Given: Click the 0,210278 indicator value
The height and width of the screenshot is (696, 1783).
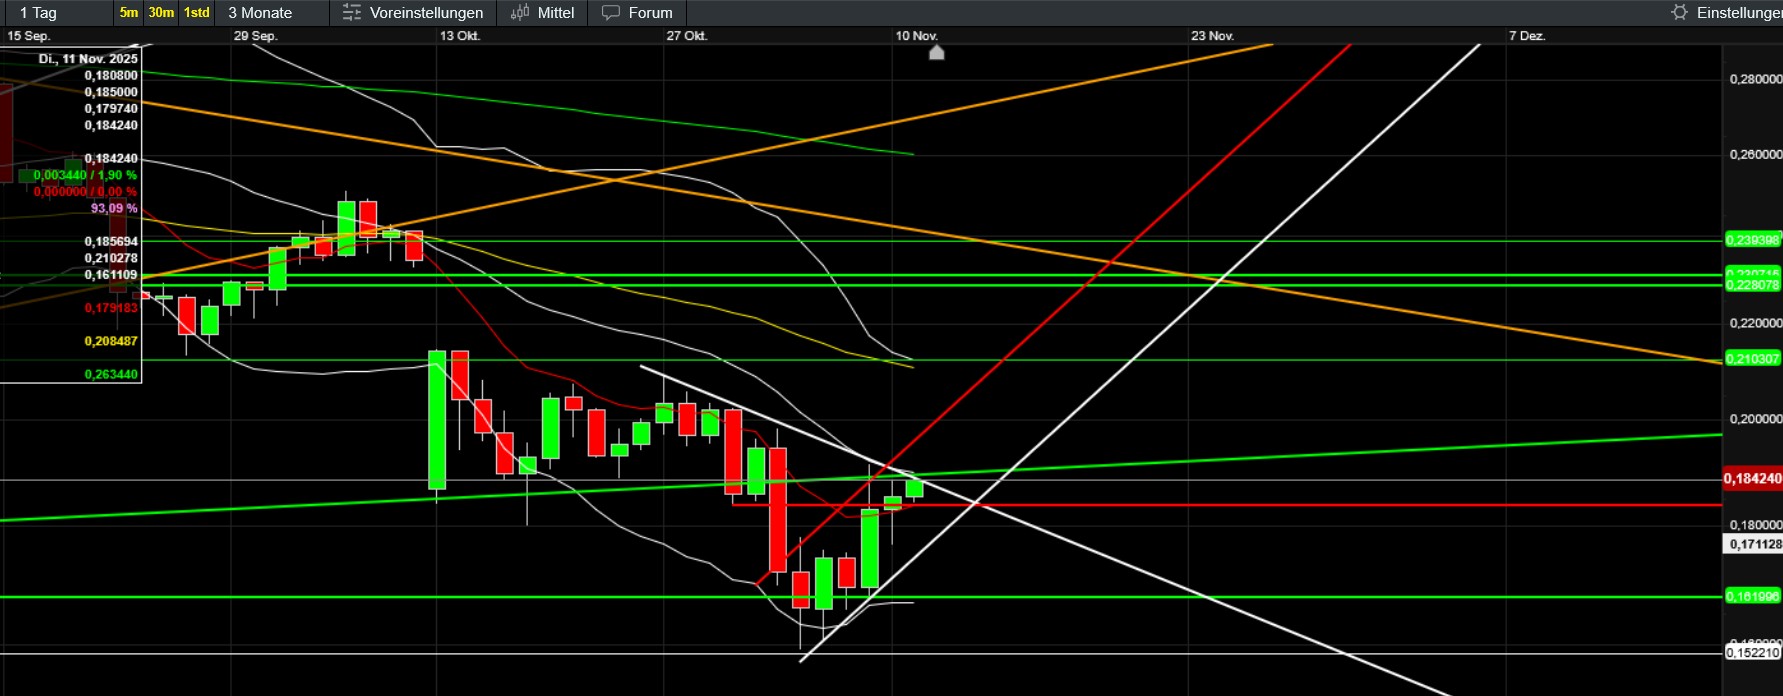Looking at the screenshot, I should (111, 259).
